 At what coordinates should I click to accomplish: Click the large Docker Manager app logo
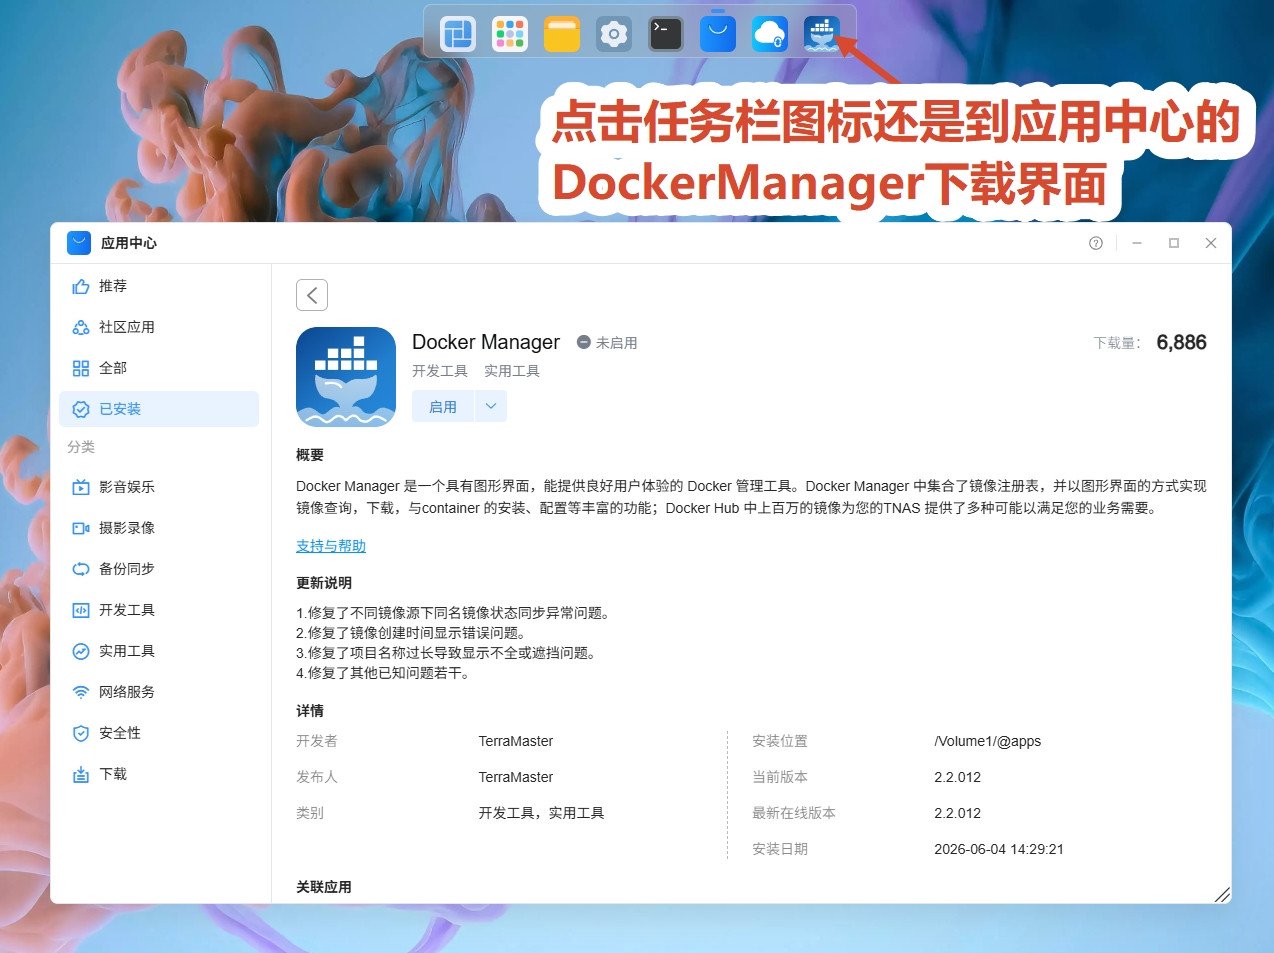coord(346,377)
